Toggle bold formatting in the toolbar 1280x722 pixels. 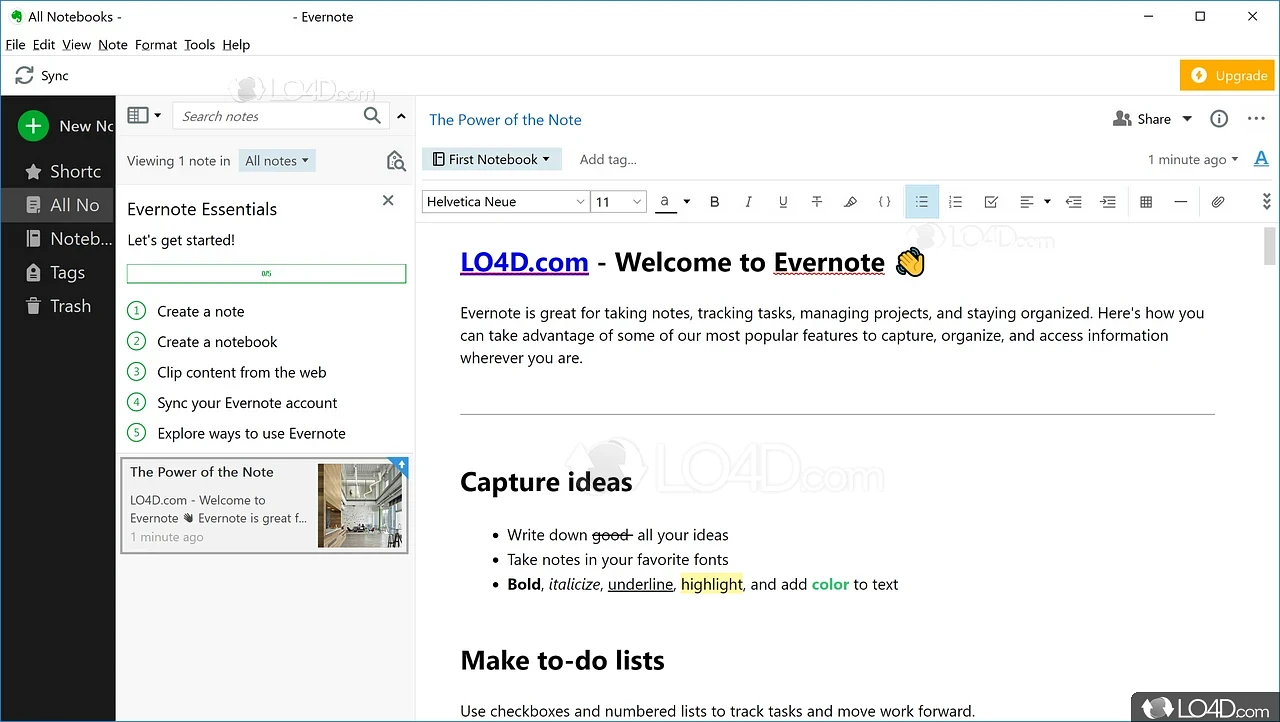click(x=714, y=202)
